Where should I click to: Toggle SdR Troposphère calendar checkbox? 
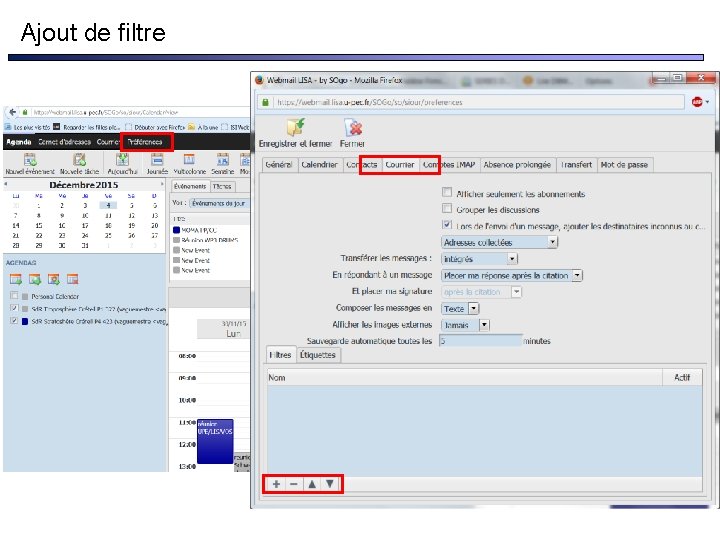(14, 308)
